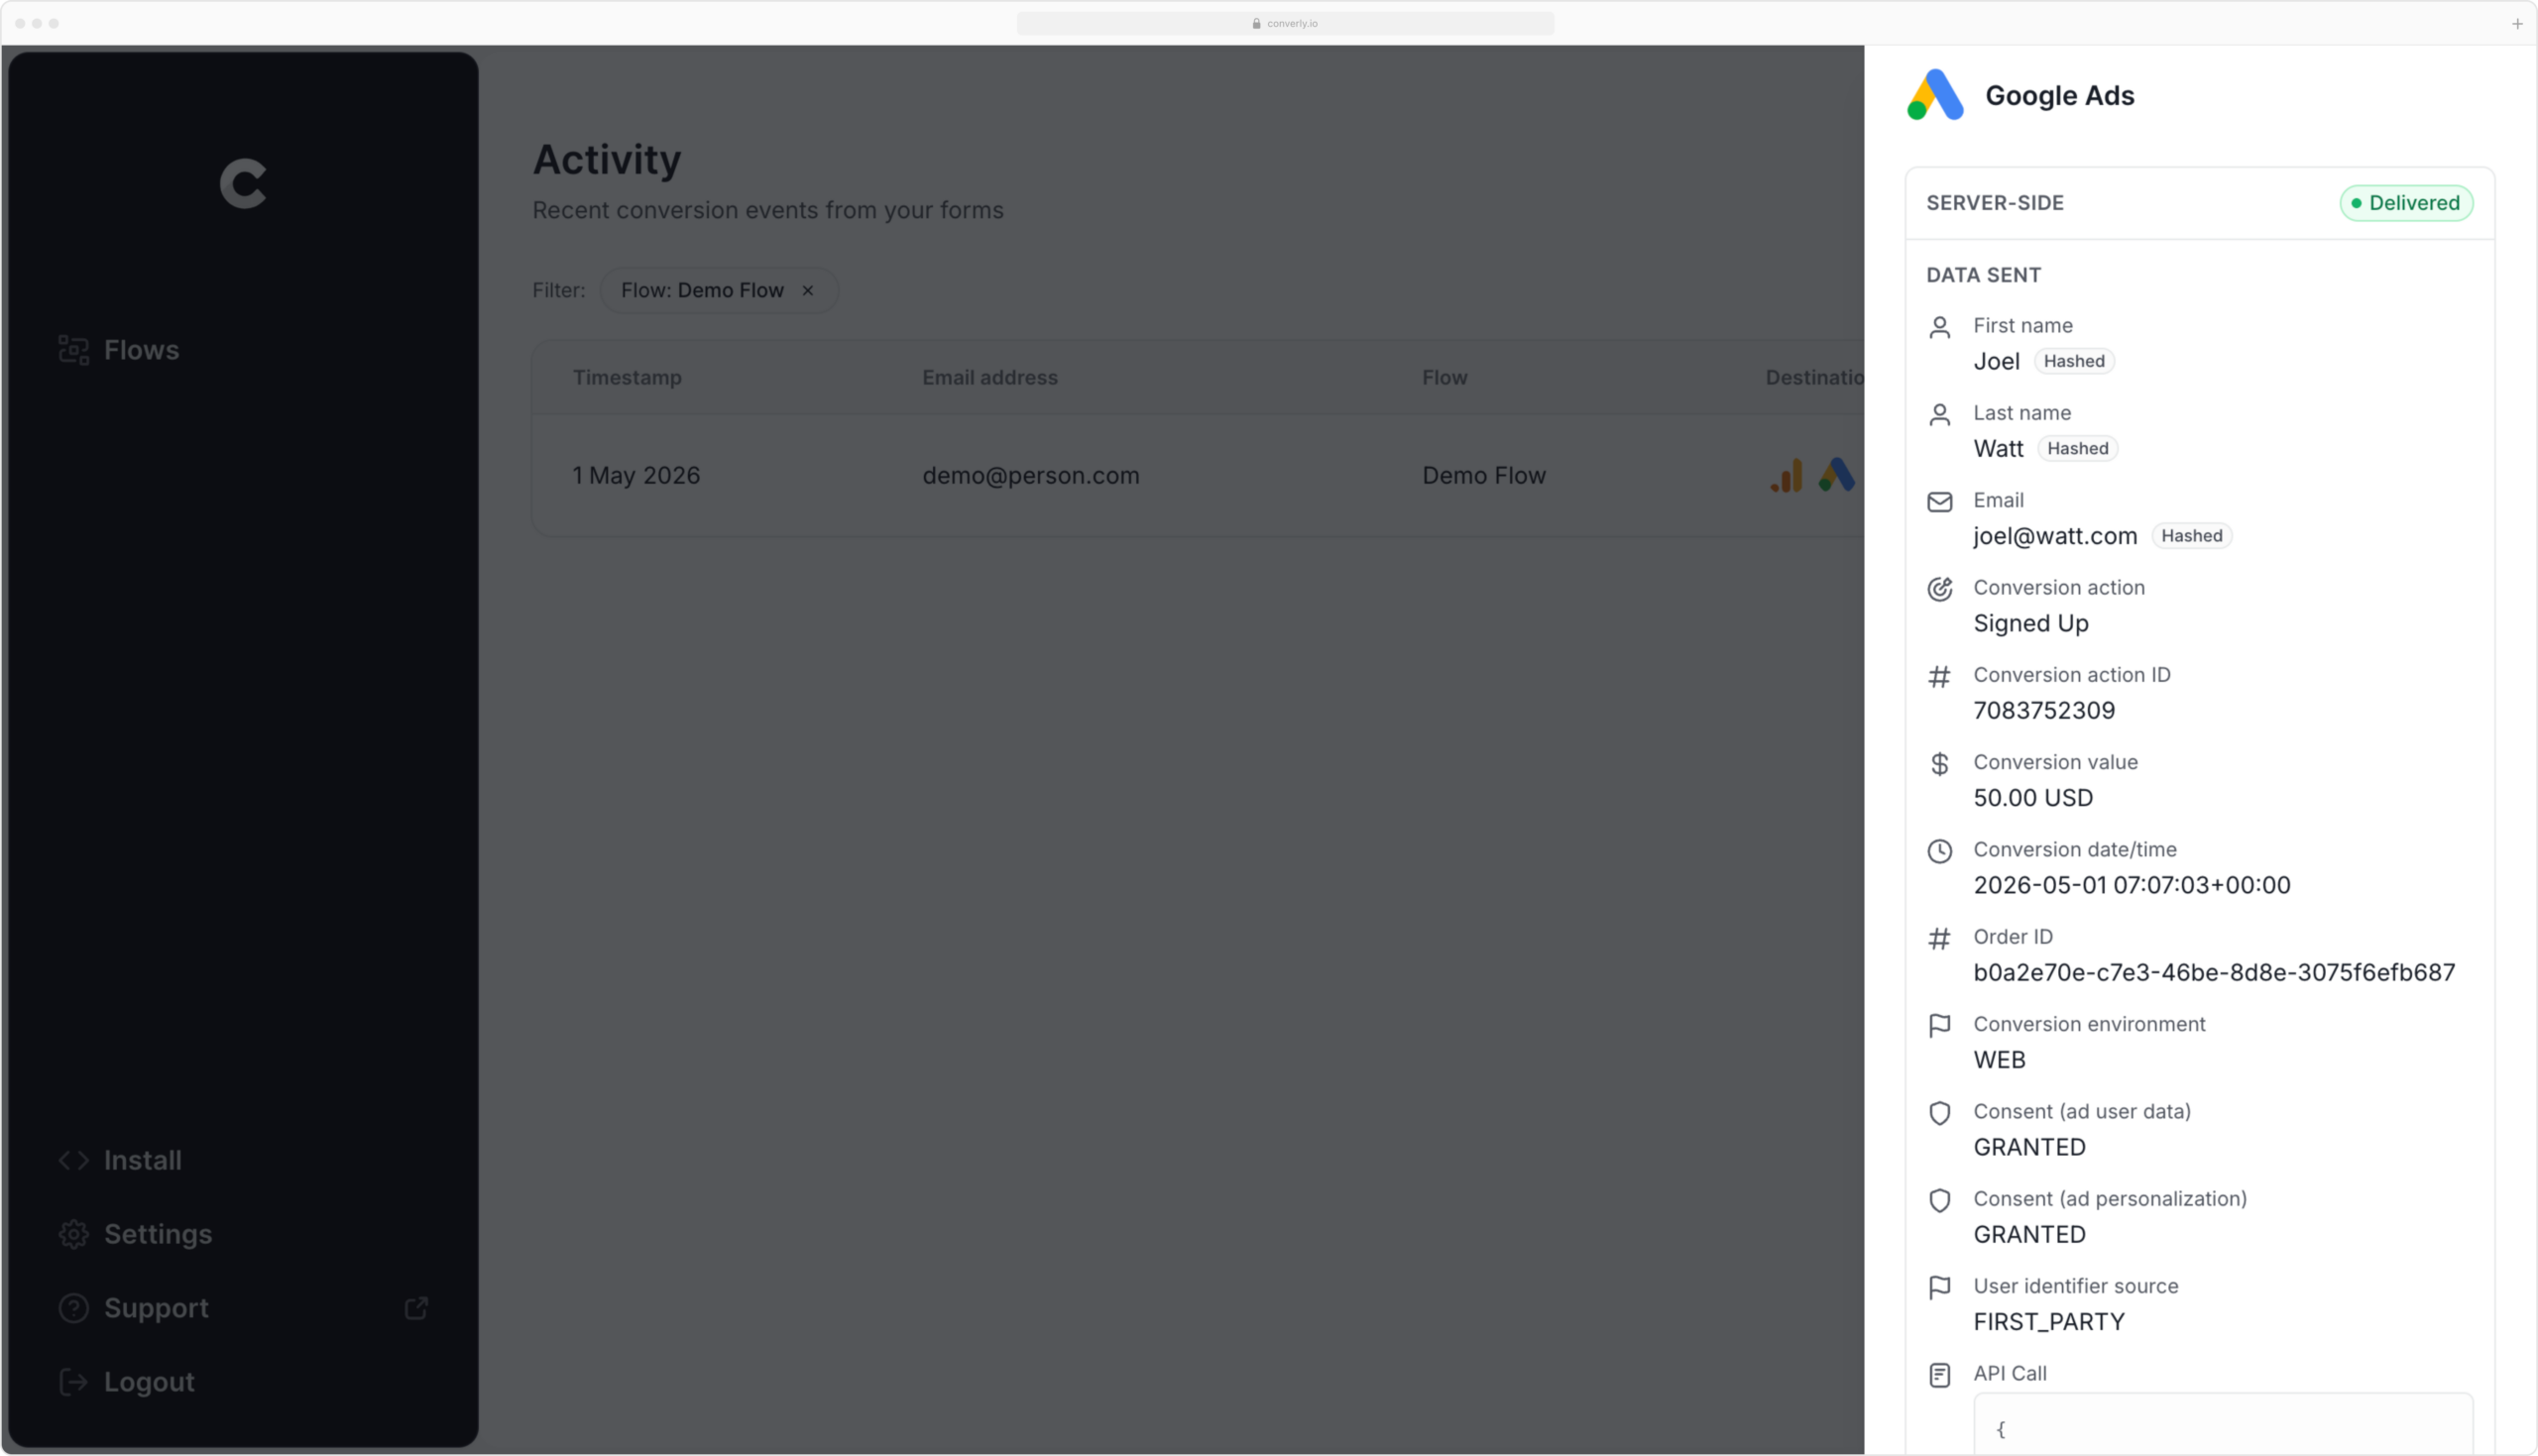Click the Hashed badge next to Watt

point(2078,448)
